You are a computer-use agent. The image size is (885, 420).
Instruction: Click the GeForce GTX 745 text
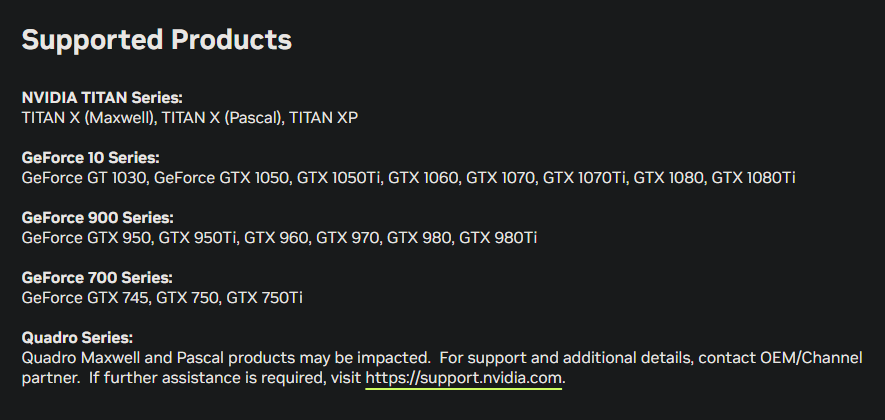(x=86, y=298)
